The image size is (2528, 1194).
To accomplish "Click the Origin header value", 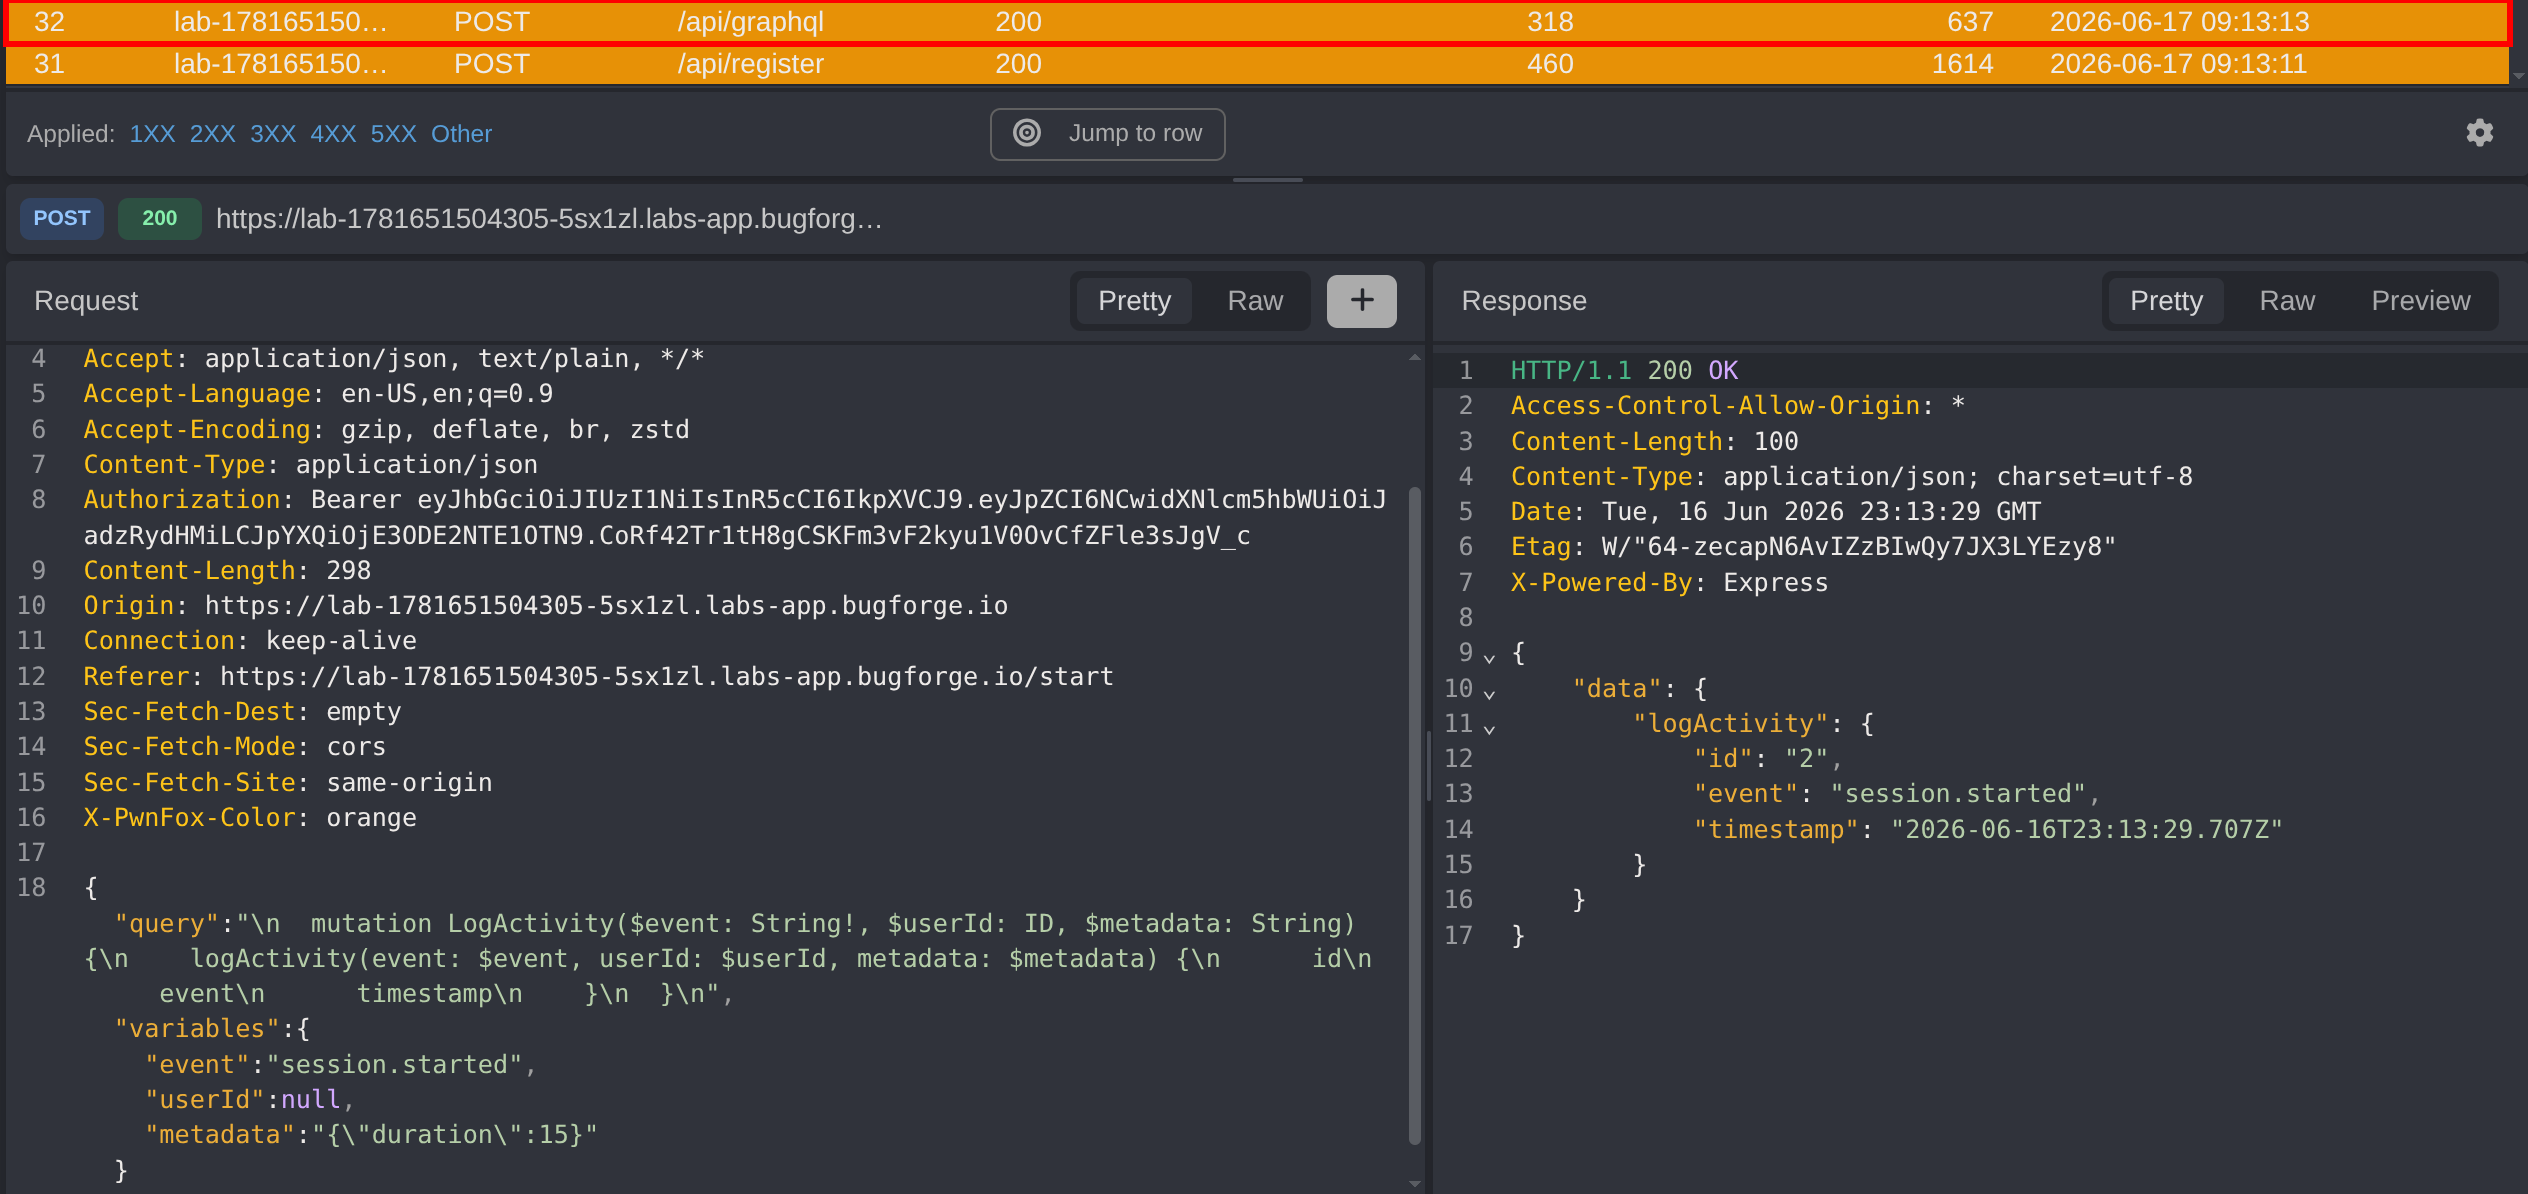I will [606, 606].
